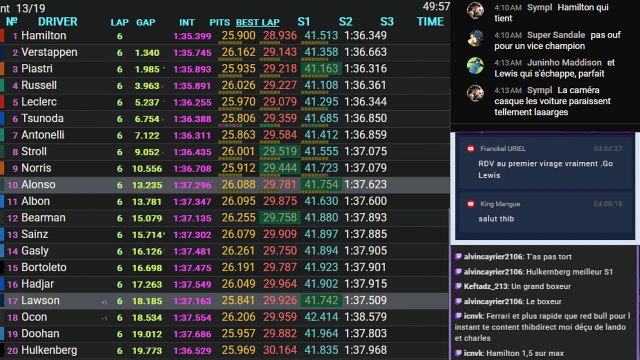Click the S1 sector column header
Viewport: 640px width, 360px height.
pos(304,22)
